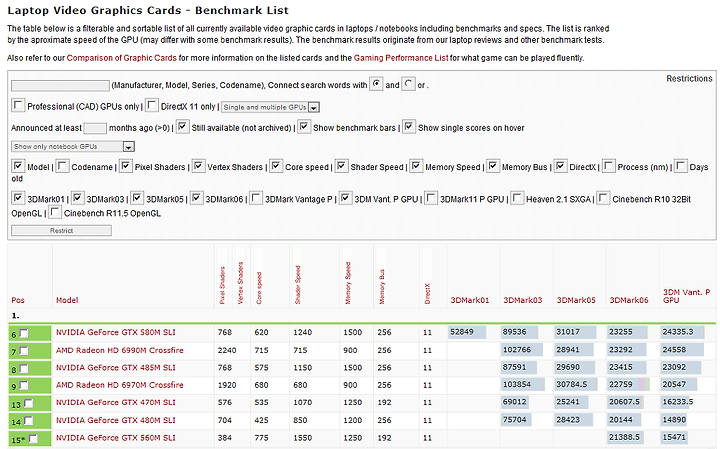The height and width of the screenshot is (449, 720).
Task: Toggle the DirectX column checkbox
Action: (x=560, y=166)
